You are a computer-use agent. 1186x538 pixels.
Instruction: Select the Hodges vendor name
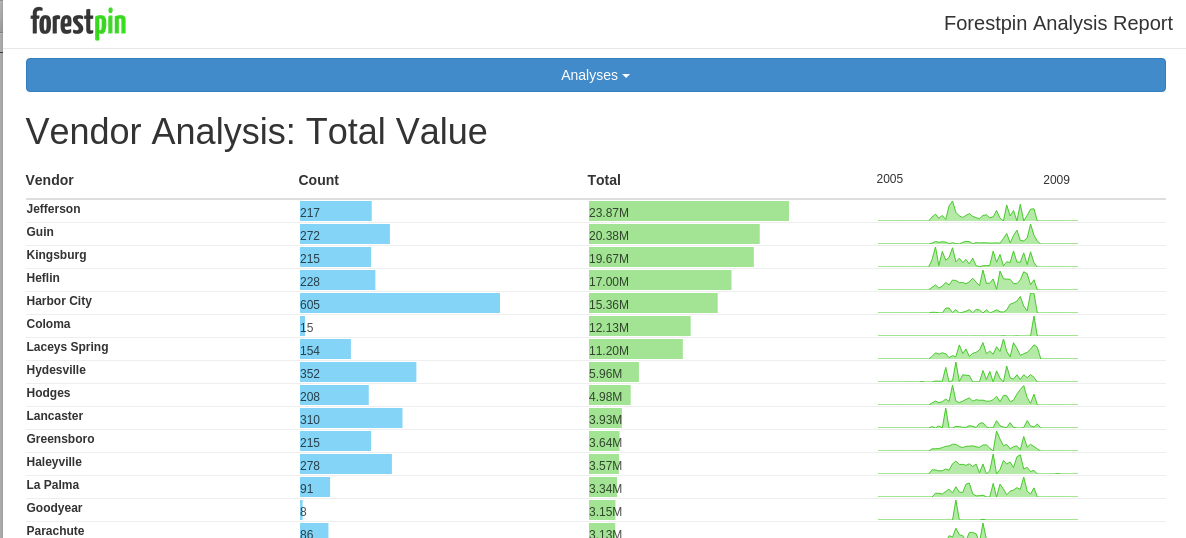(x=48, y=393)
